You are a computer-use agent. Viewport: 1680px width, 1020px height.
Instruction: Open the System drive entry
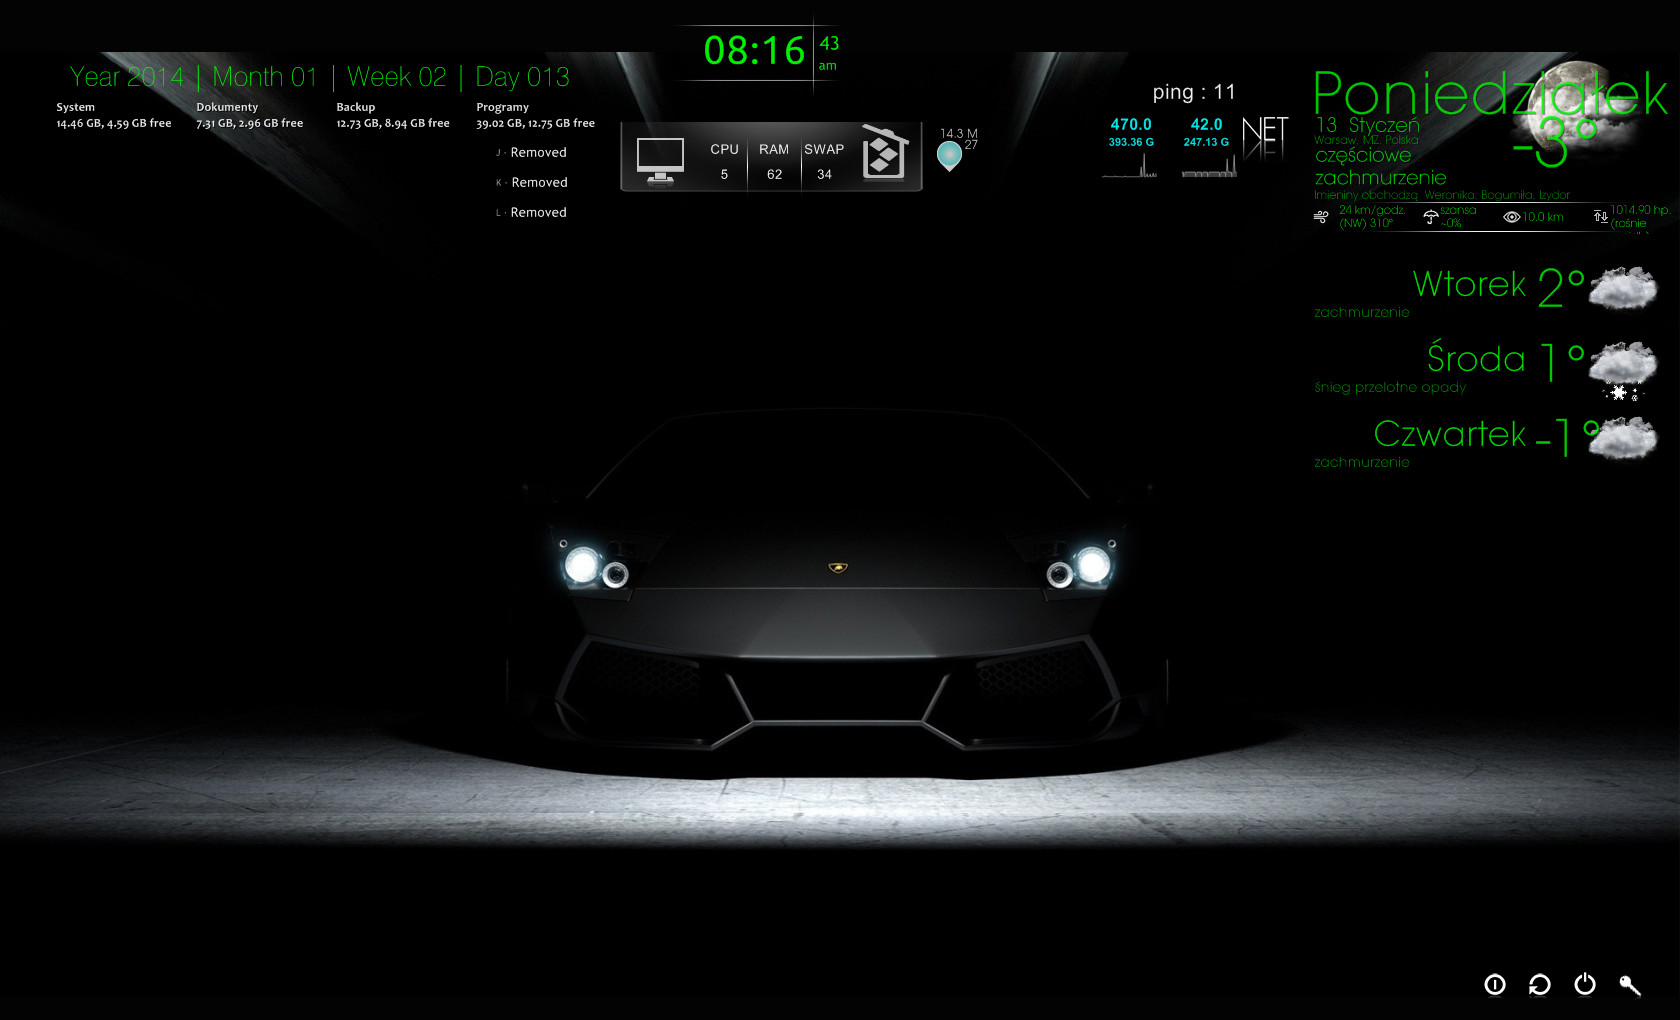(x=113, y=115)
